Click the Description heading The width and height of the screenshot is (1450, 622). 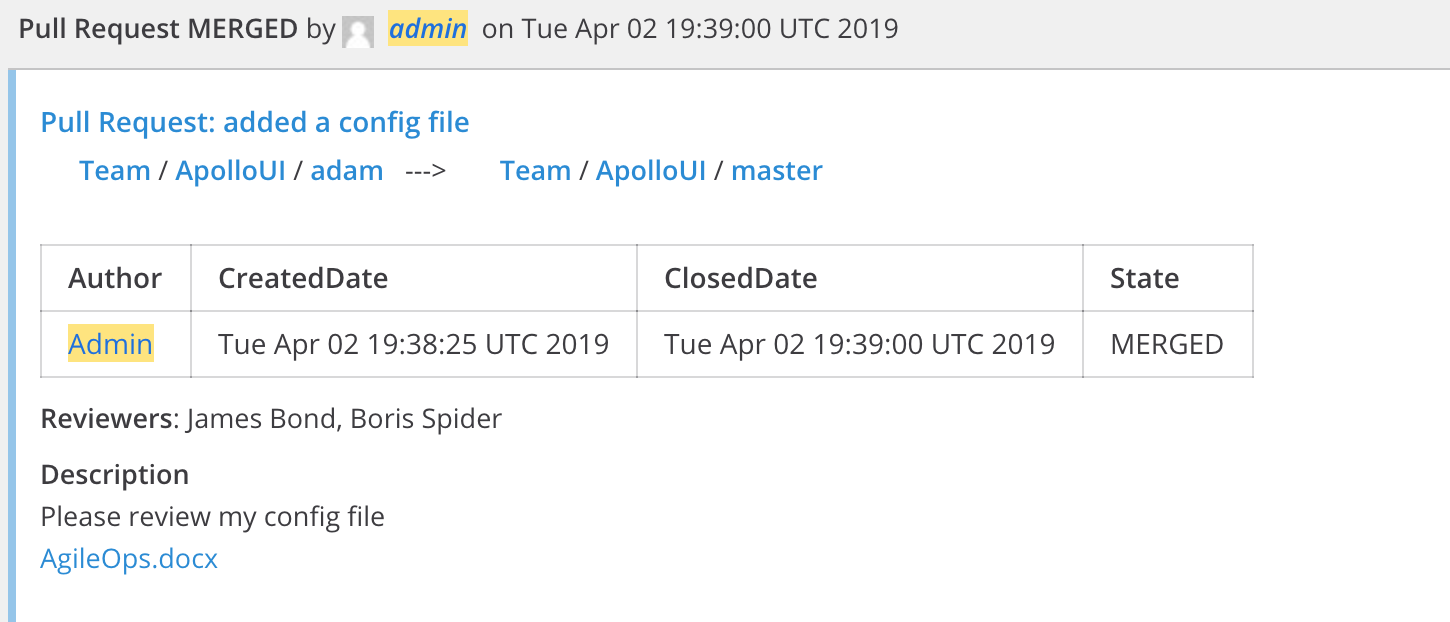click(115, 474)
